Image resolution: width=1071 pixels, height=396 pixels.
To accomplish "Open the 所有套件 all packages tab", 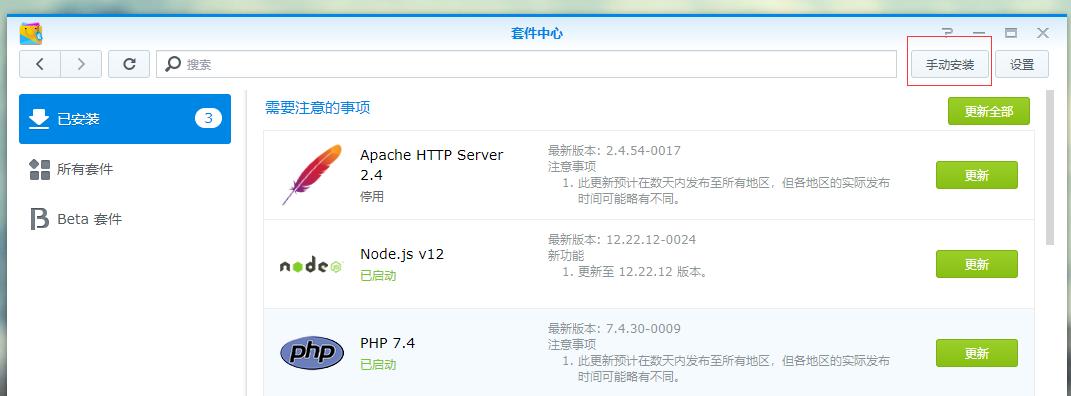I will tap(125, 169).
